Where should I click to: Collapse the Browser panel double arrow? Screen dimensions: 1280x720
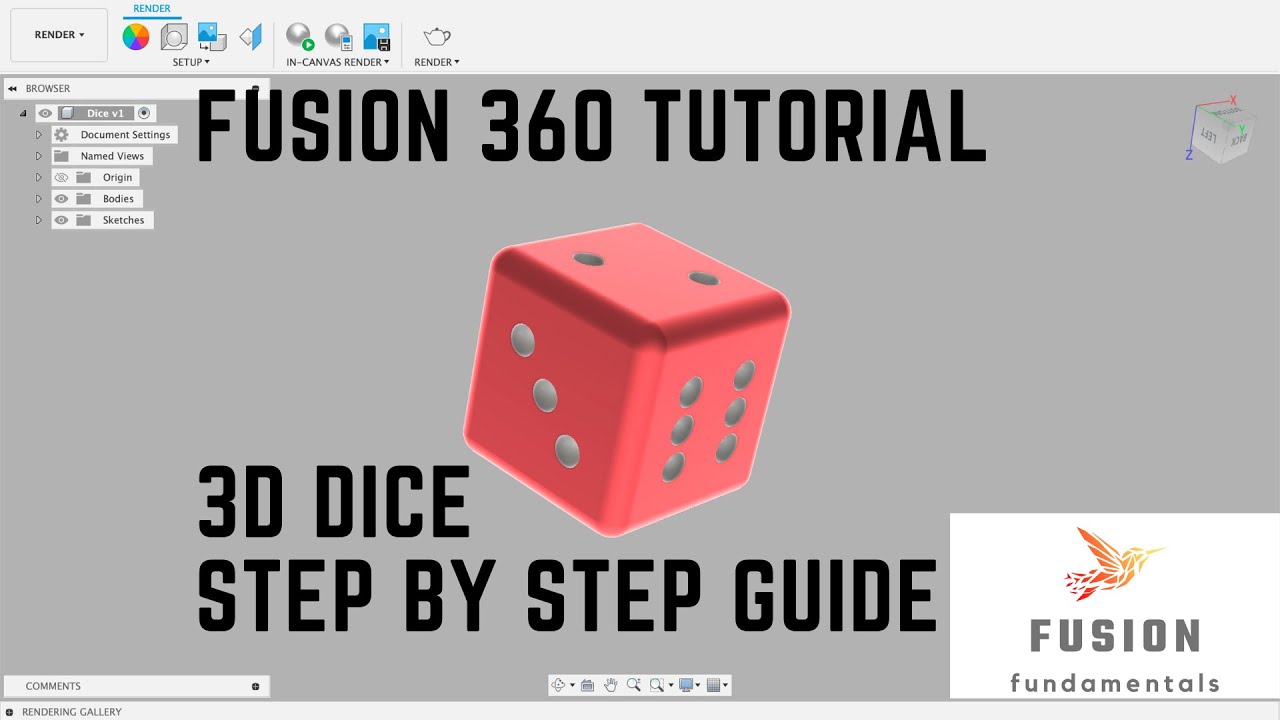(12, 89)
